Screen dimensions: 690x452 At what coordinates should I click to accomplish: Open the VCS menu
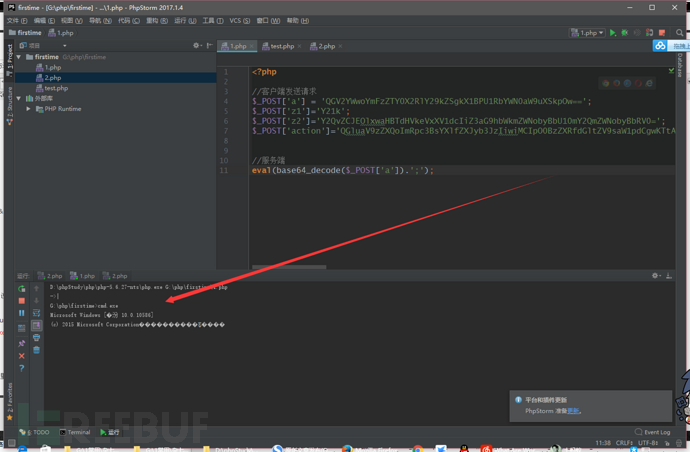coord(240,21)
